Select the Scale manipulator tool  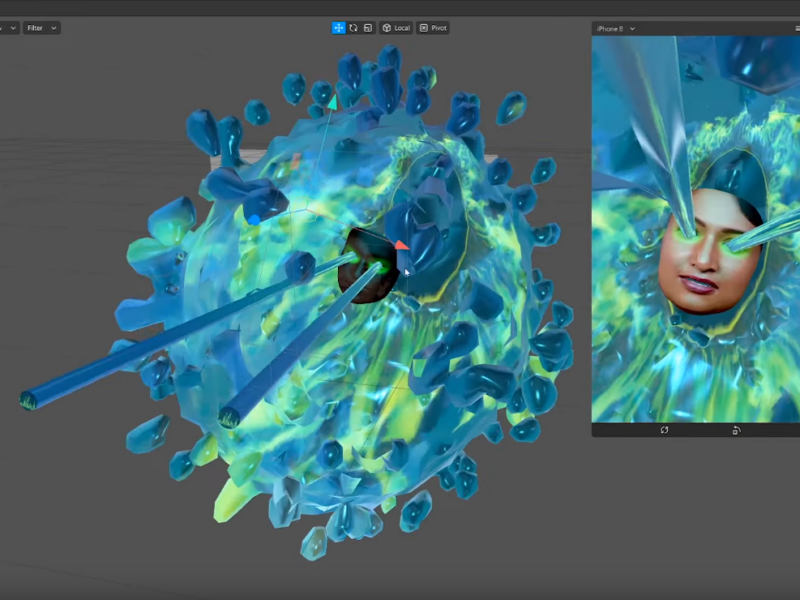(x=367, y=28)
